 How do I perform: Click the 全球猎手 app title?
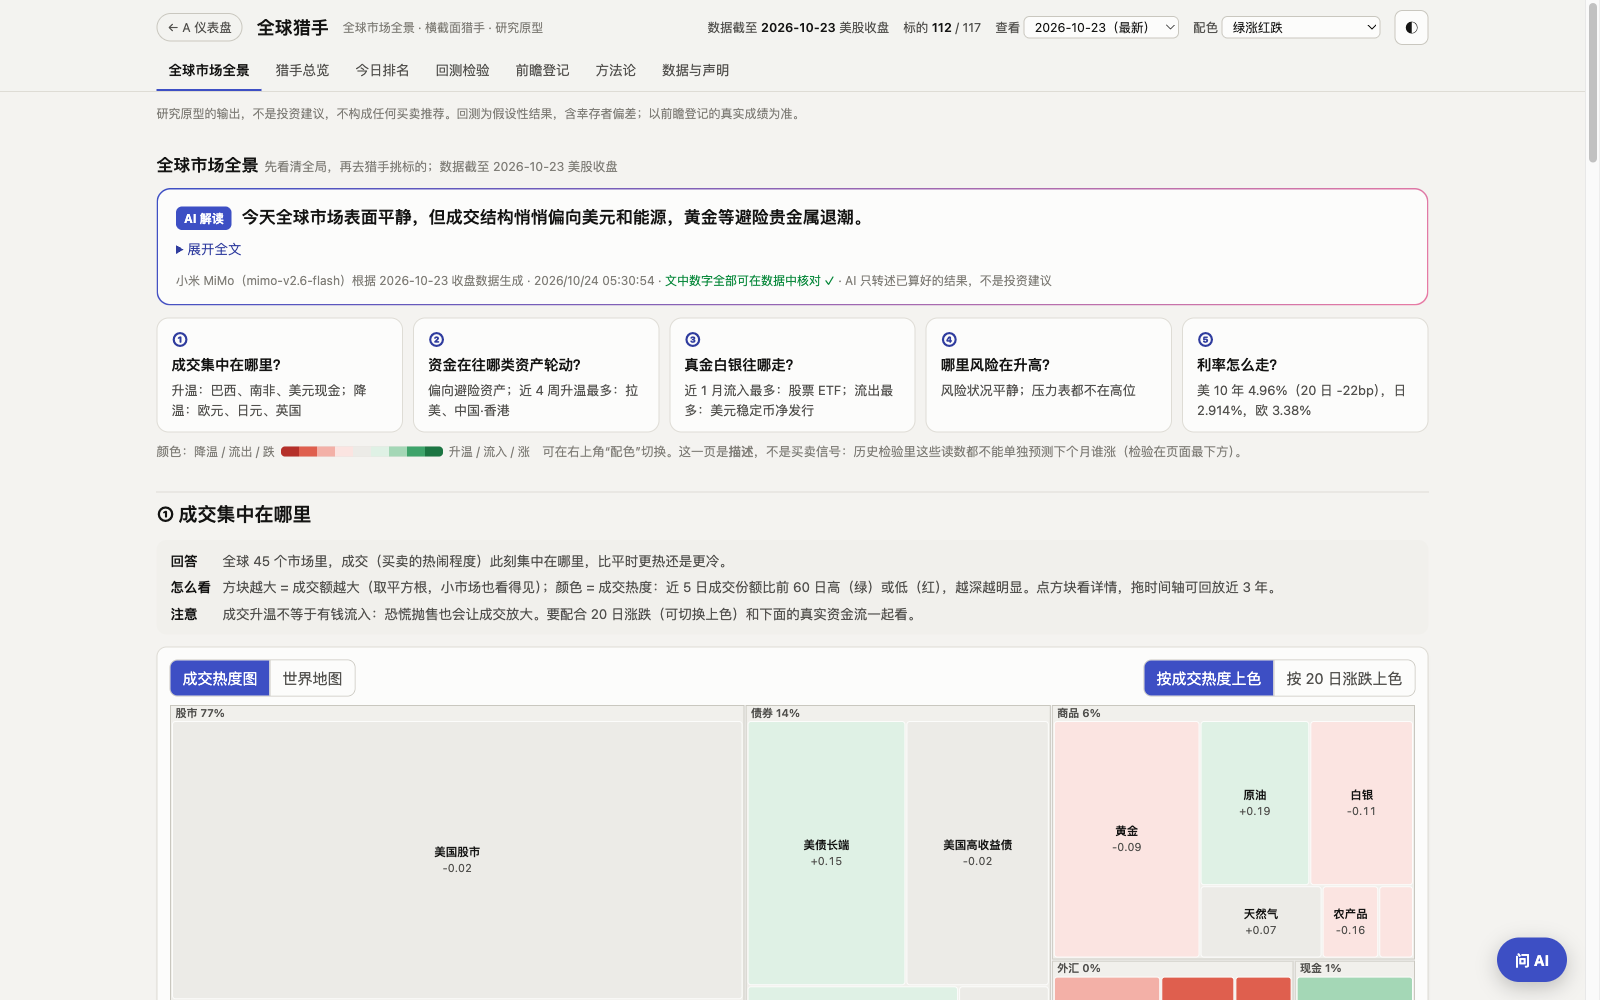(x=292, y=28)
